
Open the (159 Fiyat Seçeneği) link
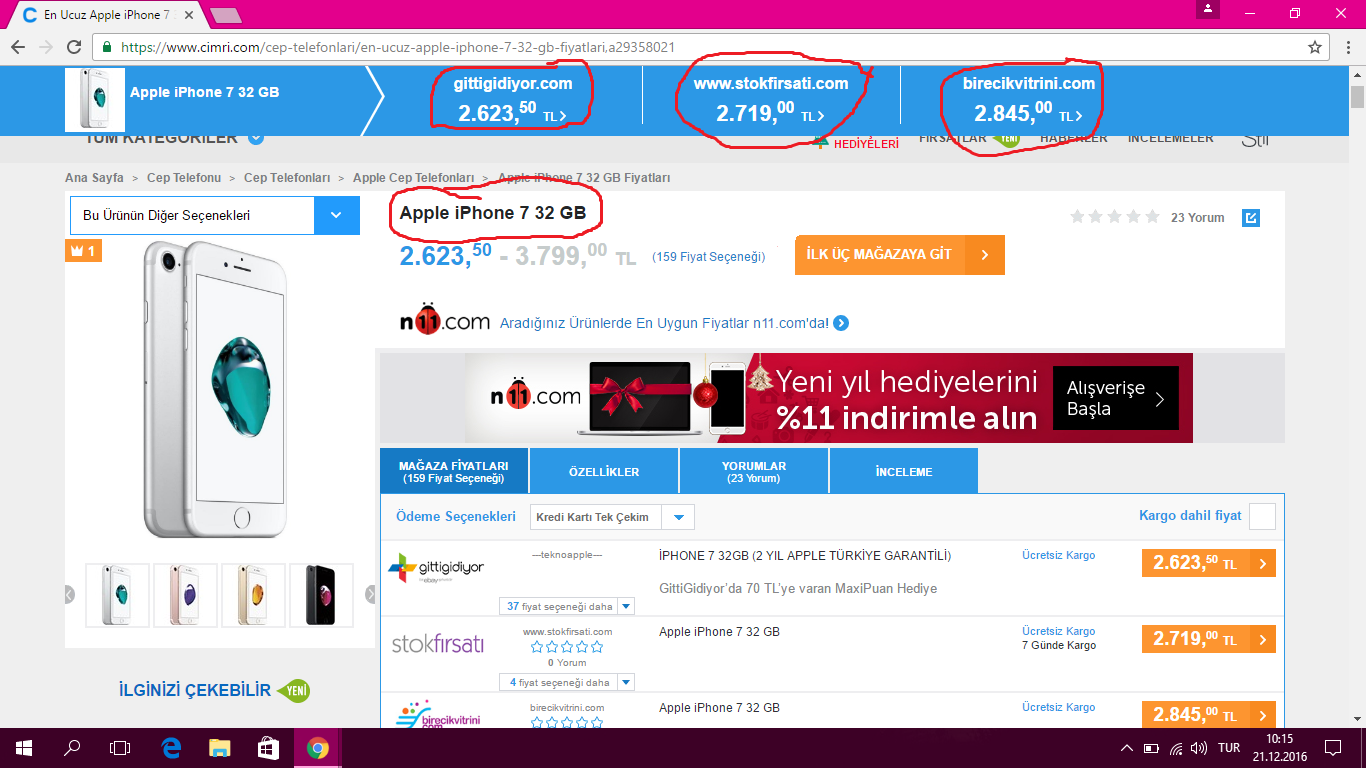pos(709,257)
